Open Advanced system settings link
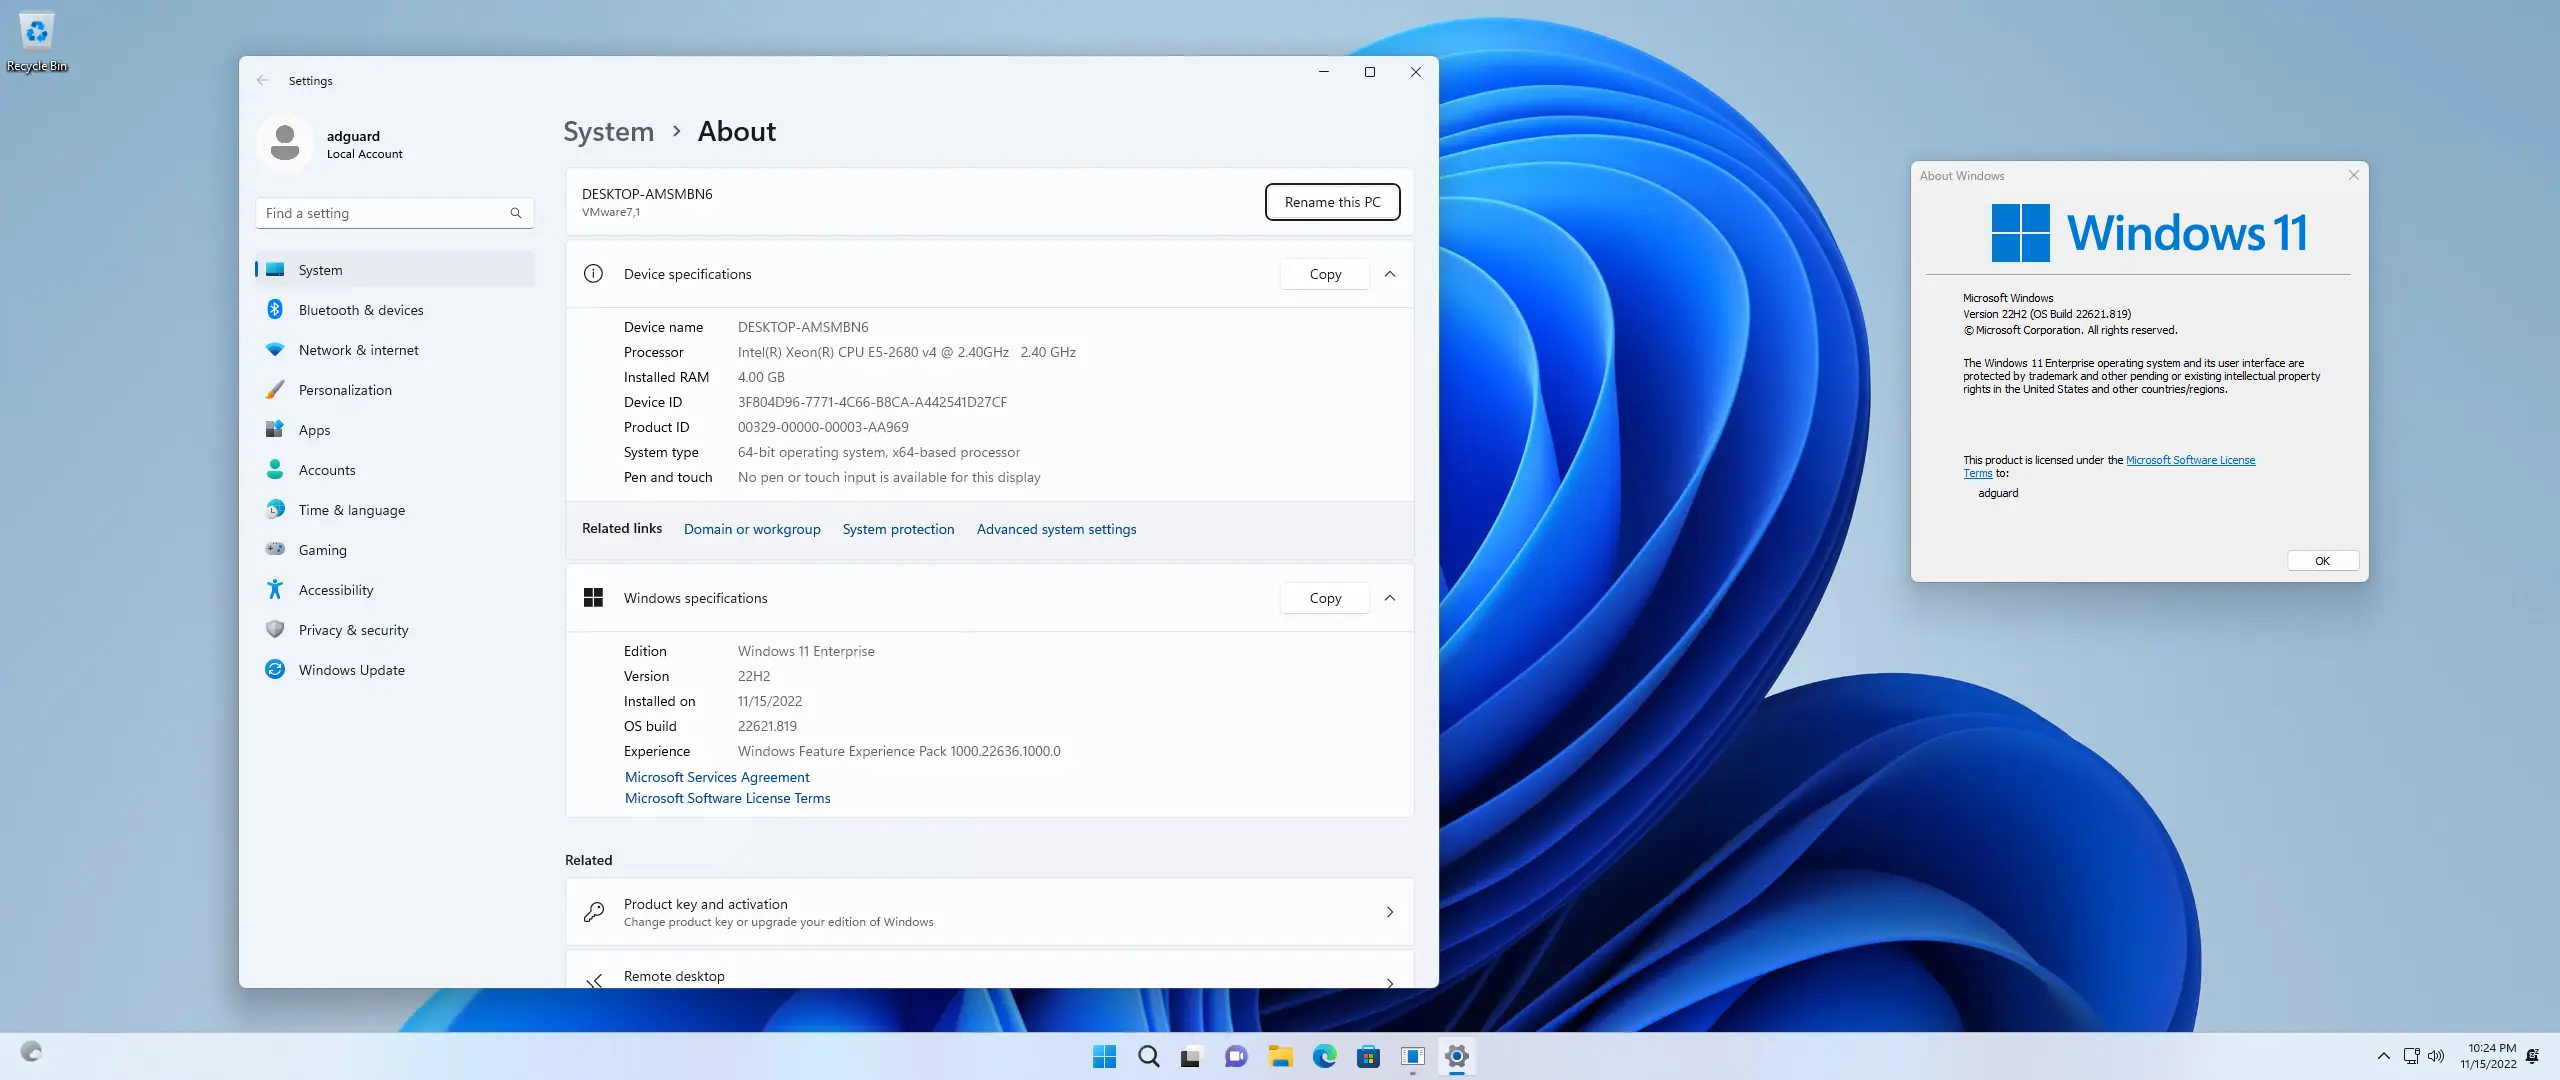The width and height of the screenshot is (2560, 1080). click(x=1056, y=529)
